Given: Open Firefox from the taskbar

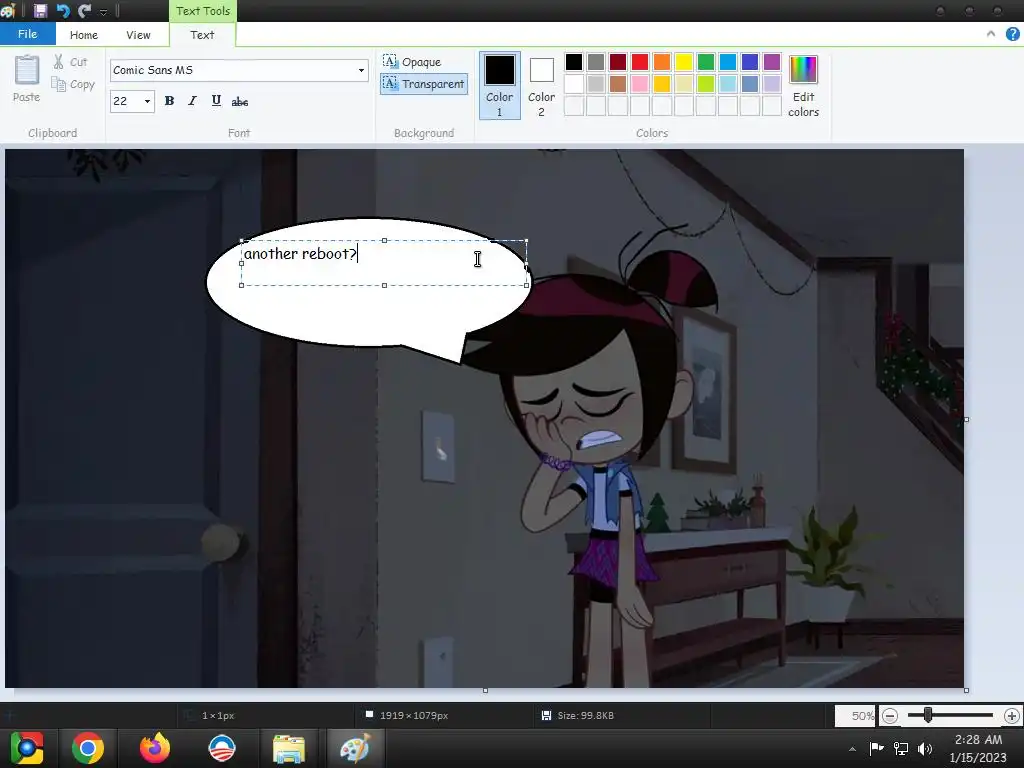Looking at the screenshot, I should click(x=155, y=748).
